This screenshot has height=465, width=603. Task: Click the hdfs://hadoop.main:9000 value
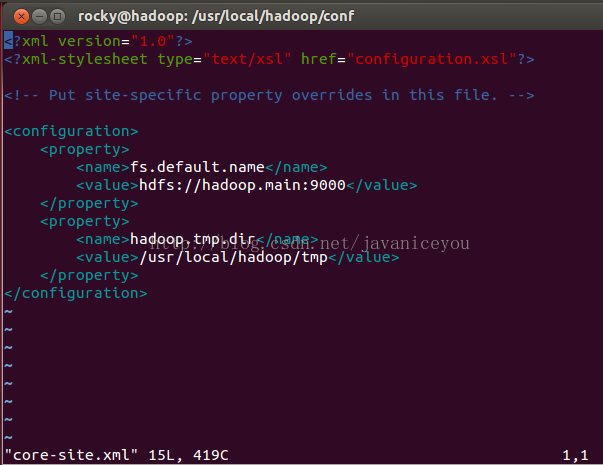(242, 185)
